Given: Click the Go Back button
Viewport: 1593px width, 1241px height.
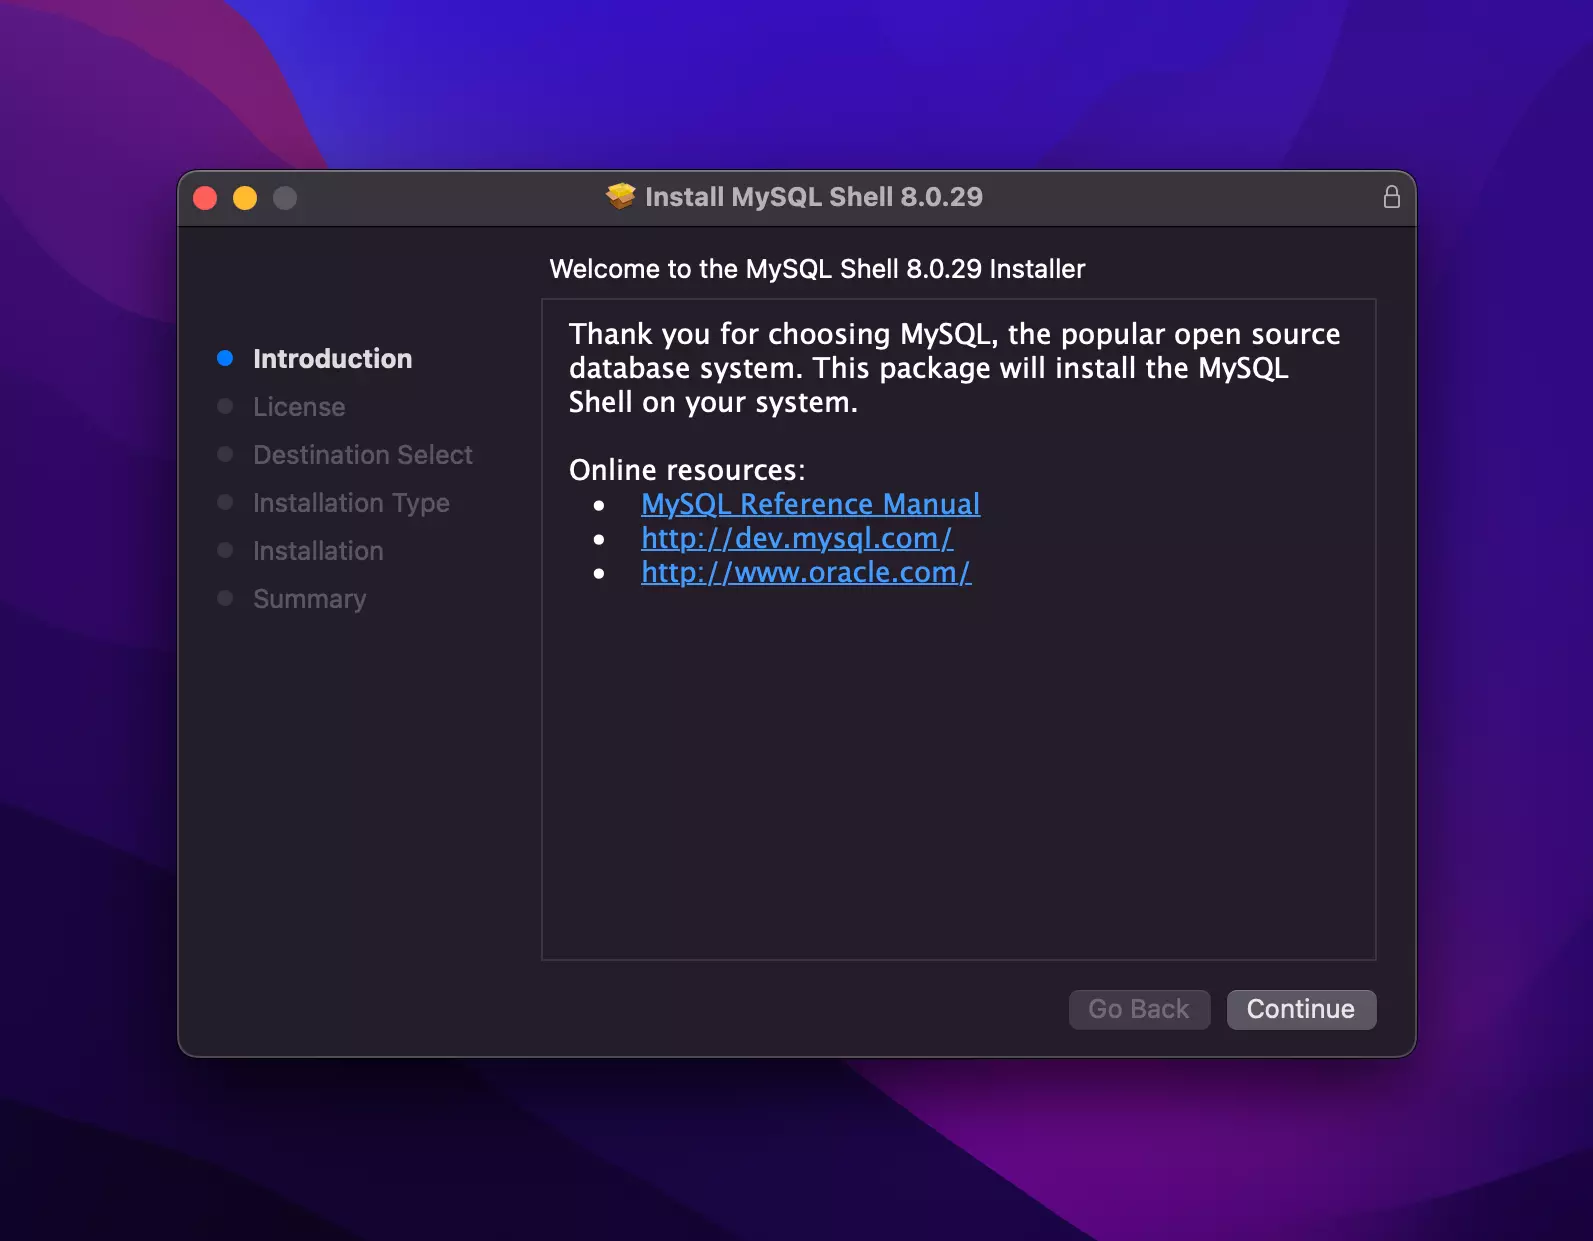Looking at the screenshot, I should tap(1139, 1009).
